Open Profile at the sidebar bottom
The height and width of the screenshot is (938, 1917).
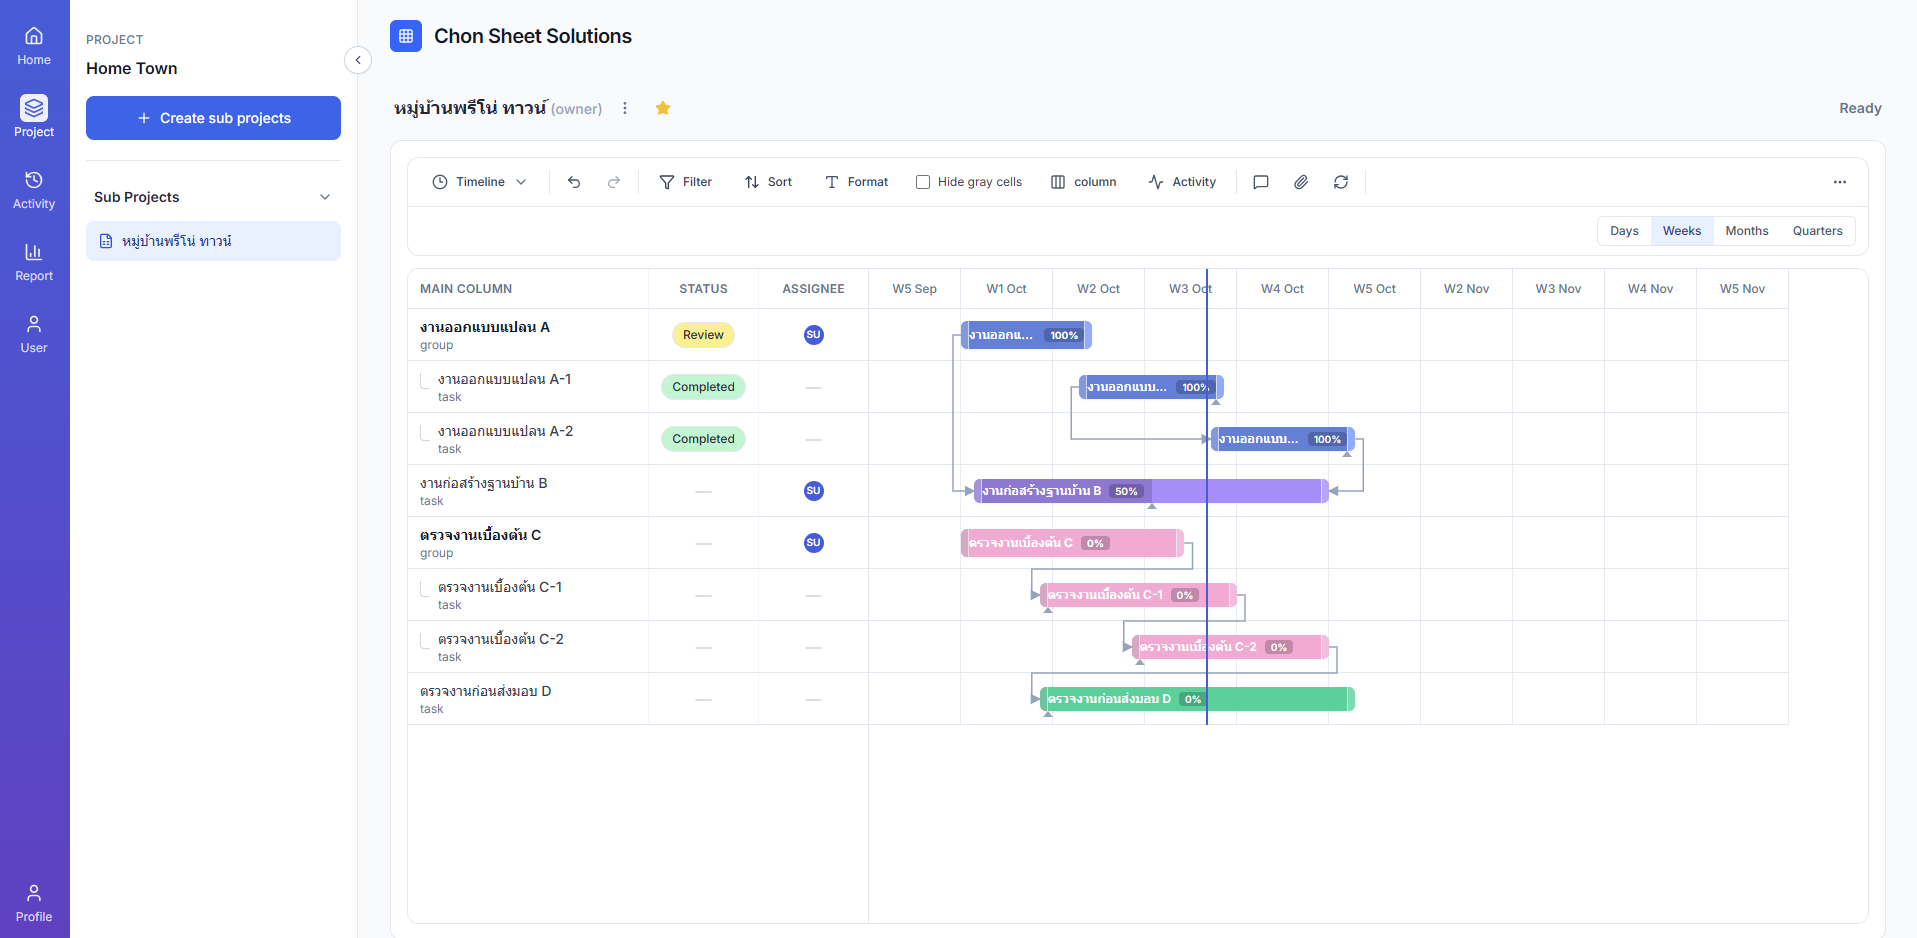[34, 903]
